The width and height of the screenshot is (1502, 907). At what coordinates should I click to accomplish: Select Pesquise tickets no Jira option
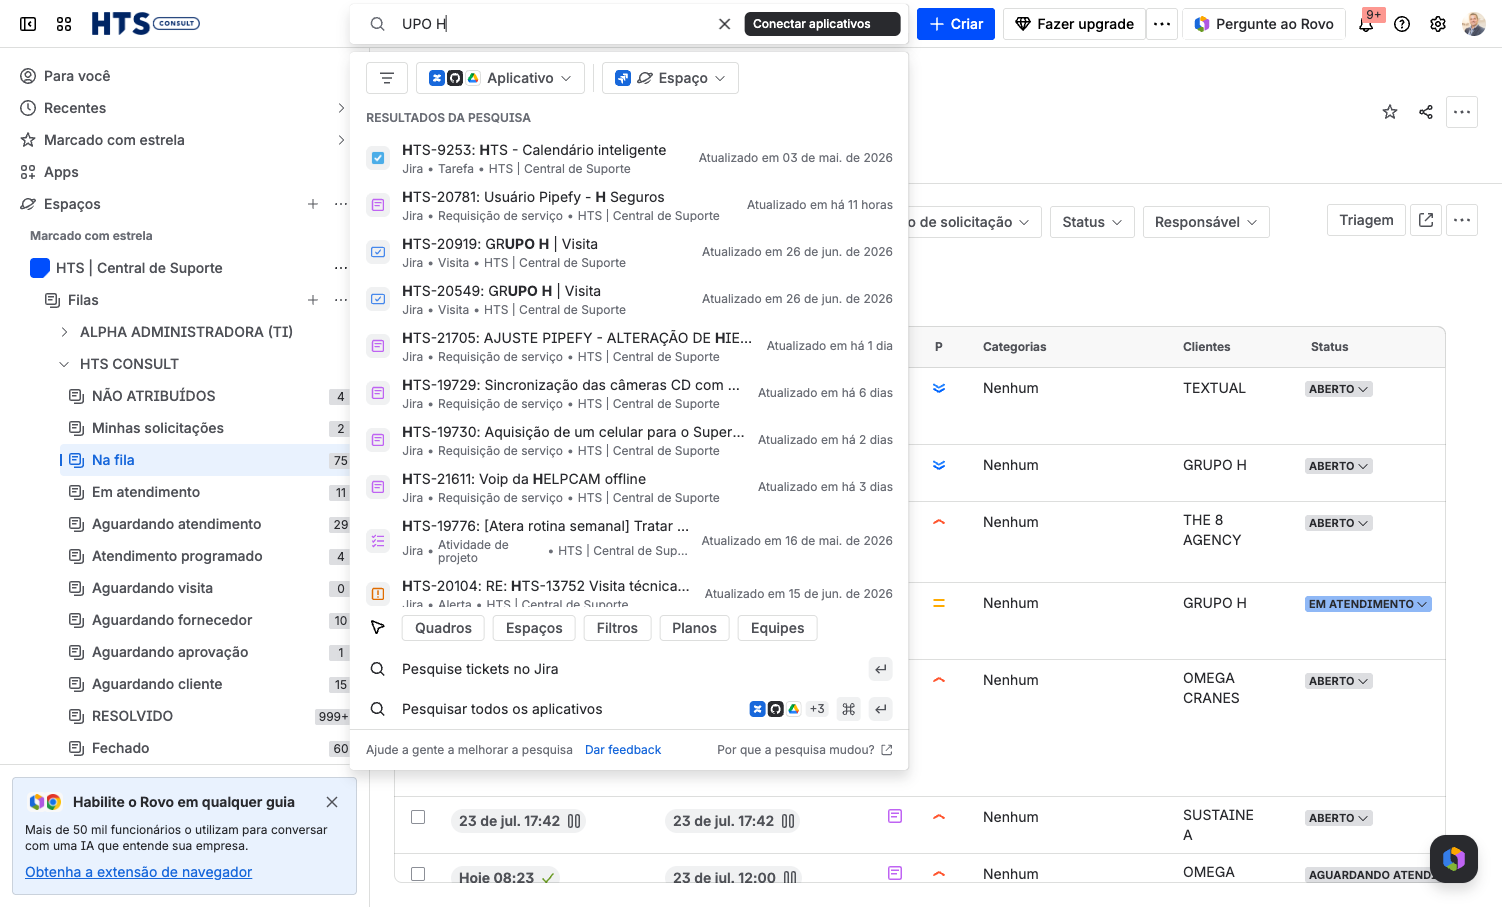[x=629, y=669]
